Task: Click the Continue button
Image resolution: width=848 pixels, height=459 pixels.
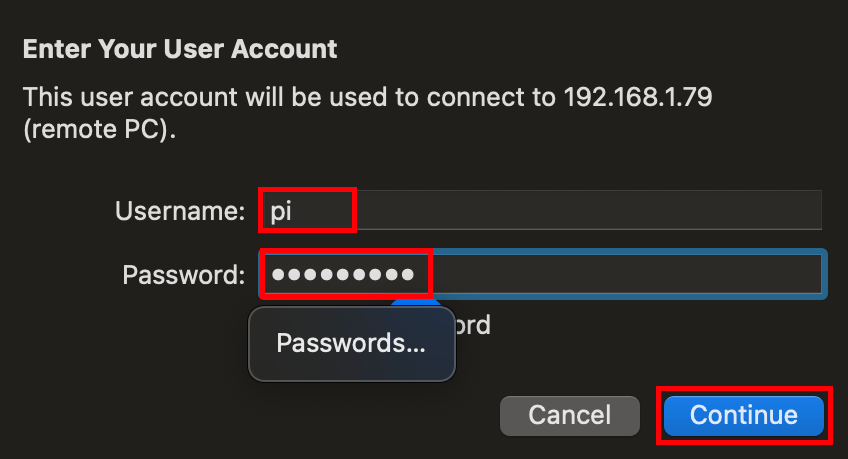Action: tap(743, 415)
